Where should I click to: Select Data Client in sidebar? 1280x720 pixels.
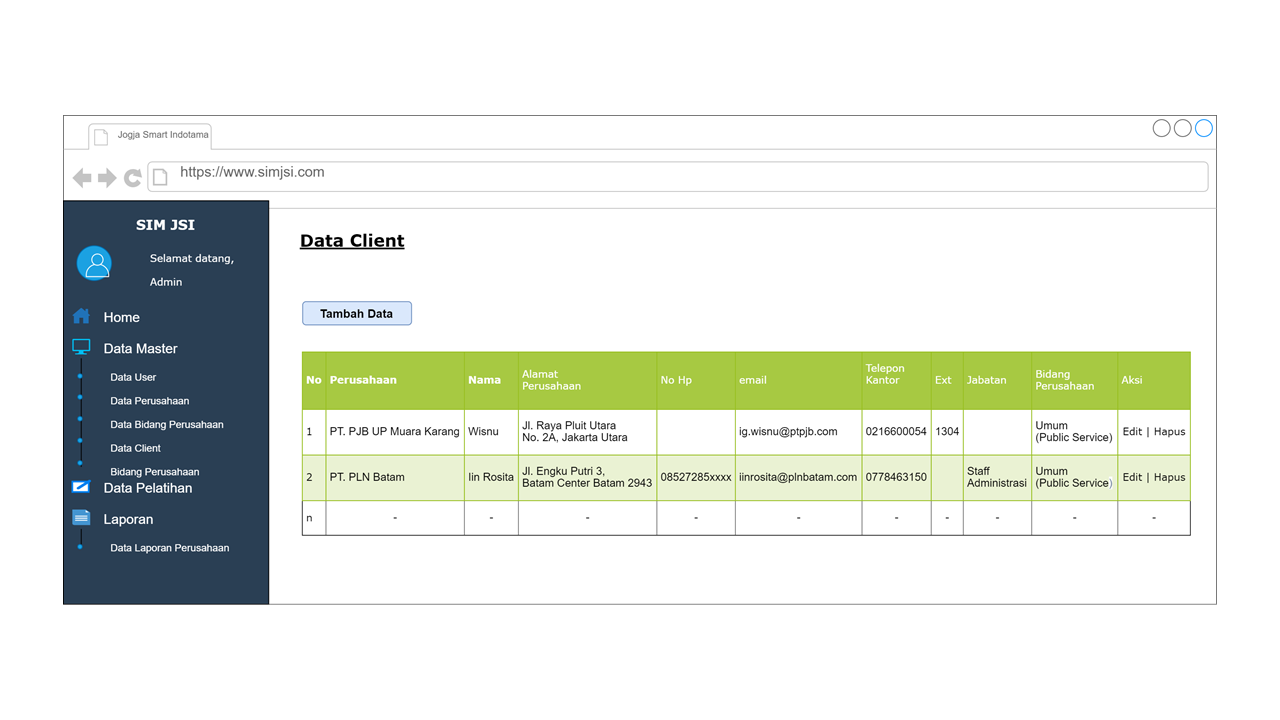(135, 449)
